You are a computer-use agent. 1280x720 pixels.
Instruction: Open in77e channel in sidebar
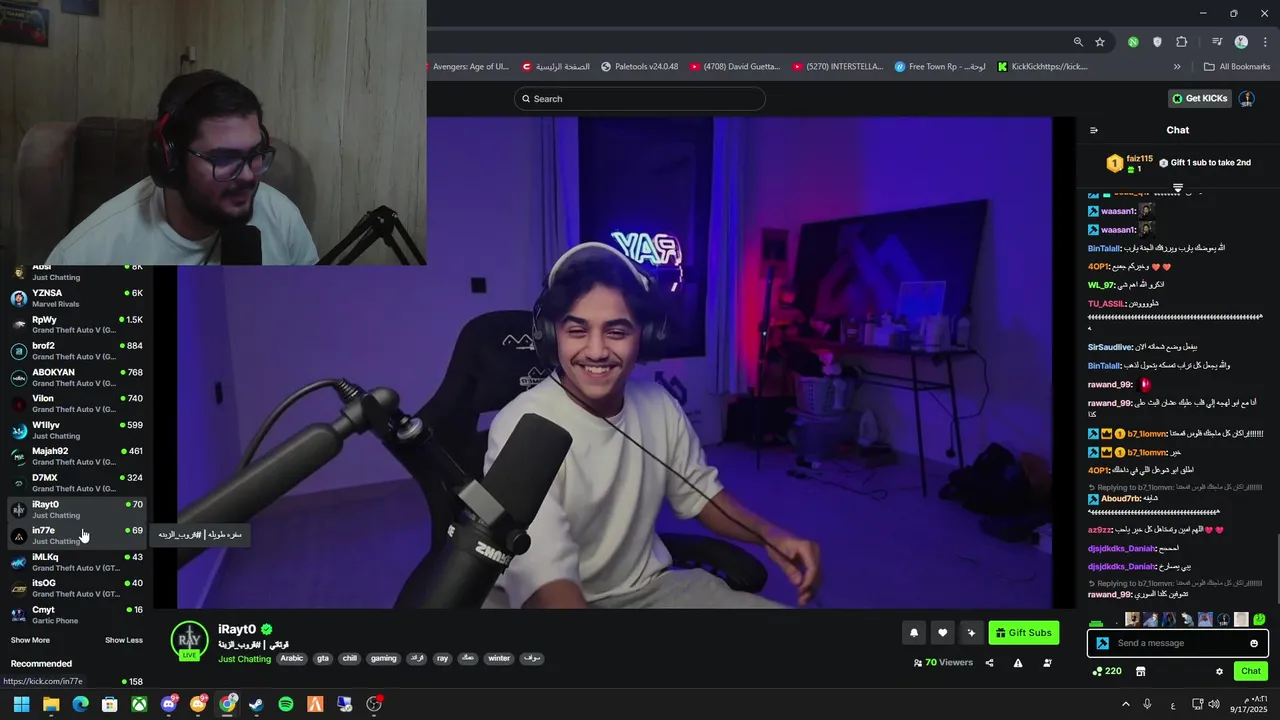coord(76,535)
